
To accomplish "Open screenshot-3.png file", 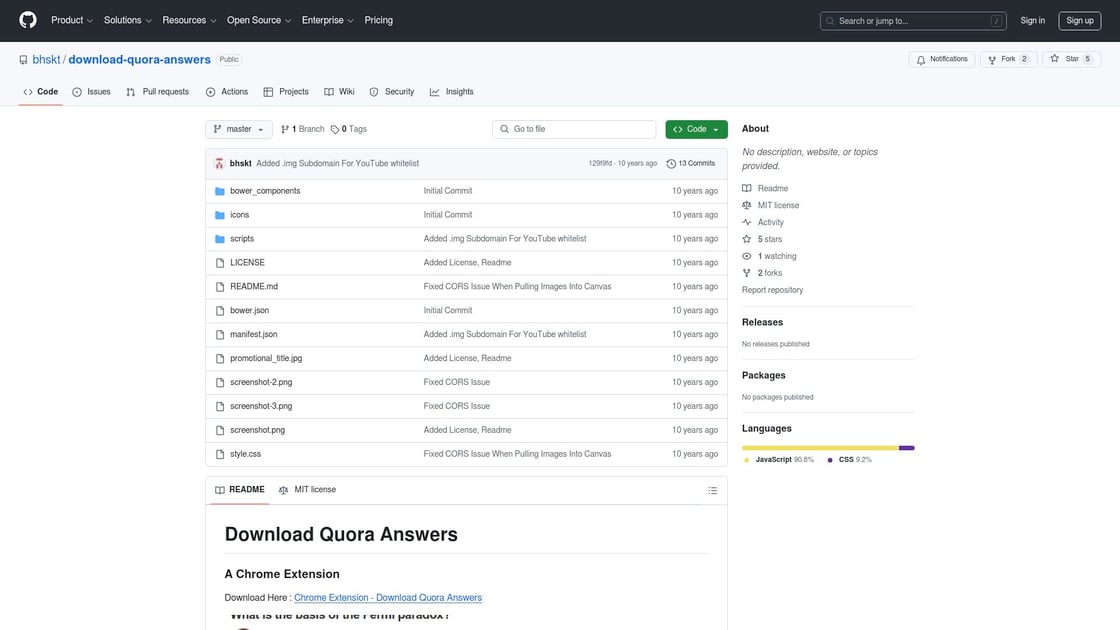I will (x=261, y=406).
